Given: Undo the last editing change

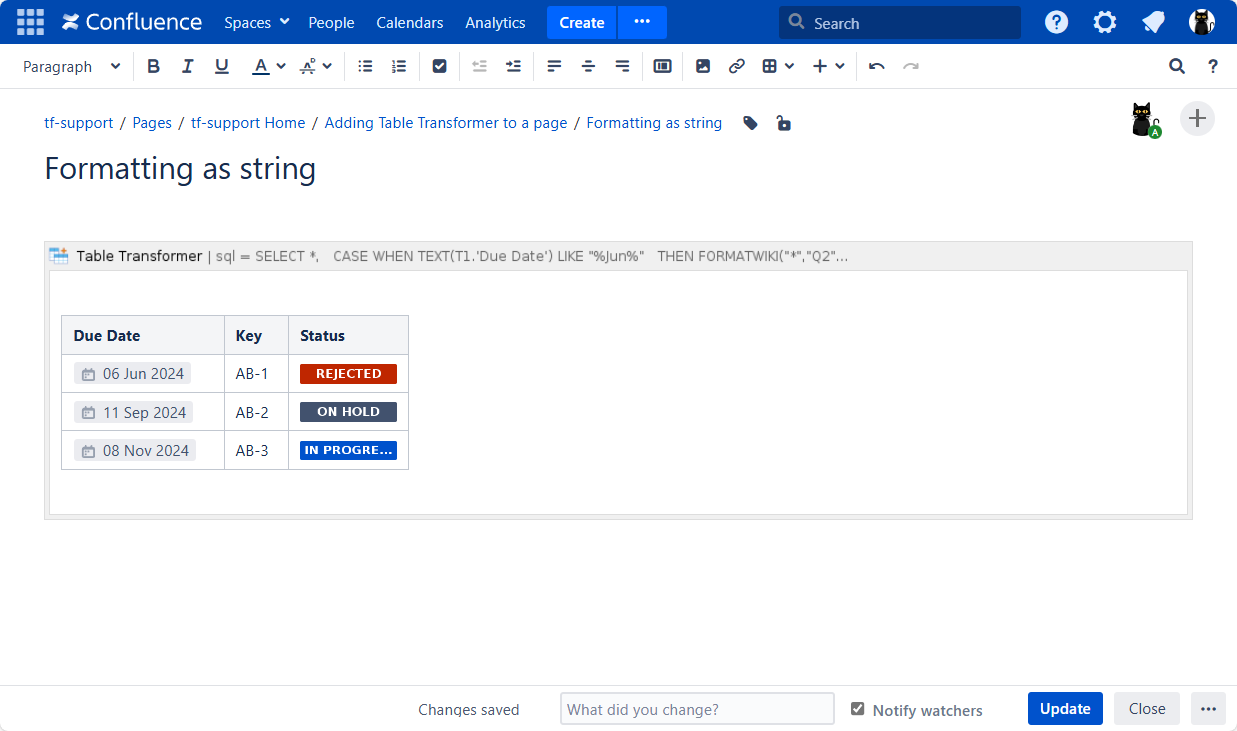Looking at the screenshot, I should pos(876,66).
